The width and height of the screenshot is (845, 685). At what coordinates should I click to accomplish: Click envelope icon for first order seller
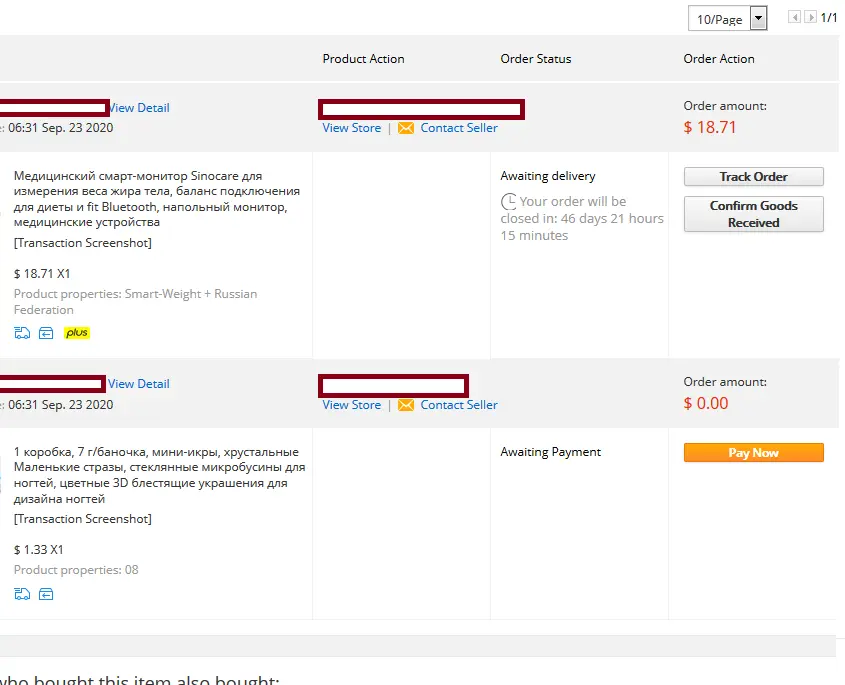click(x=406, y=128)
